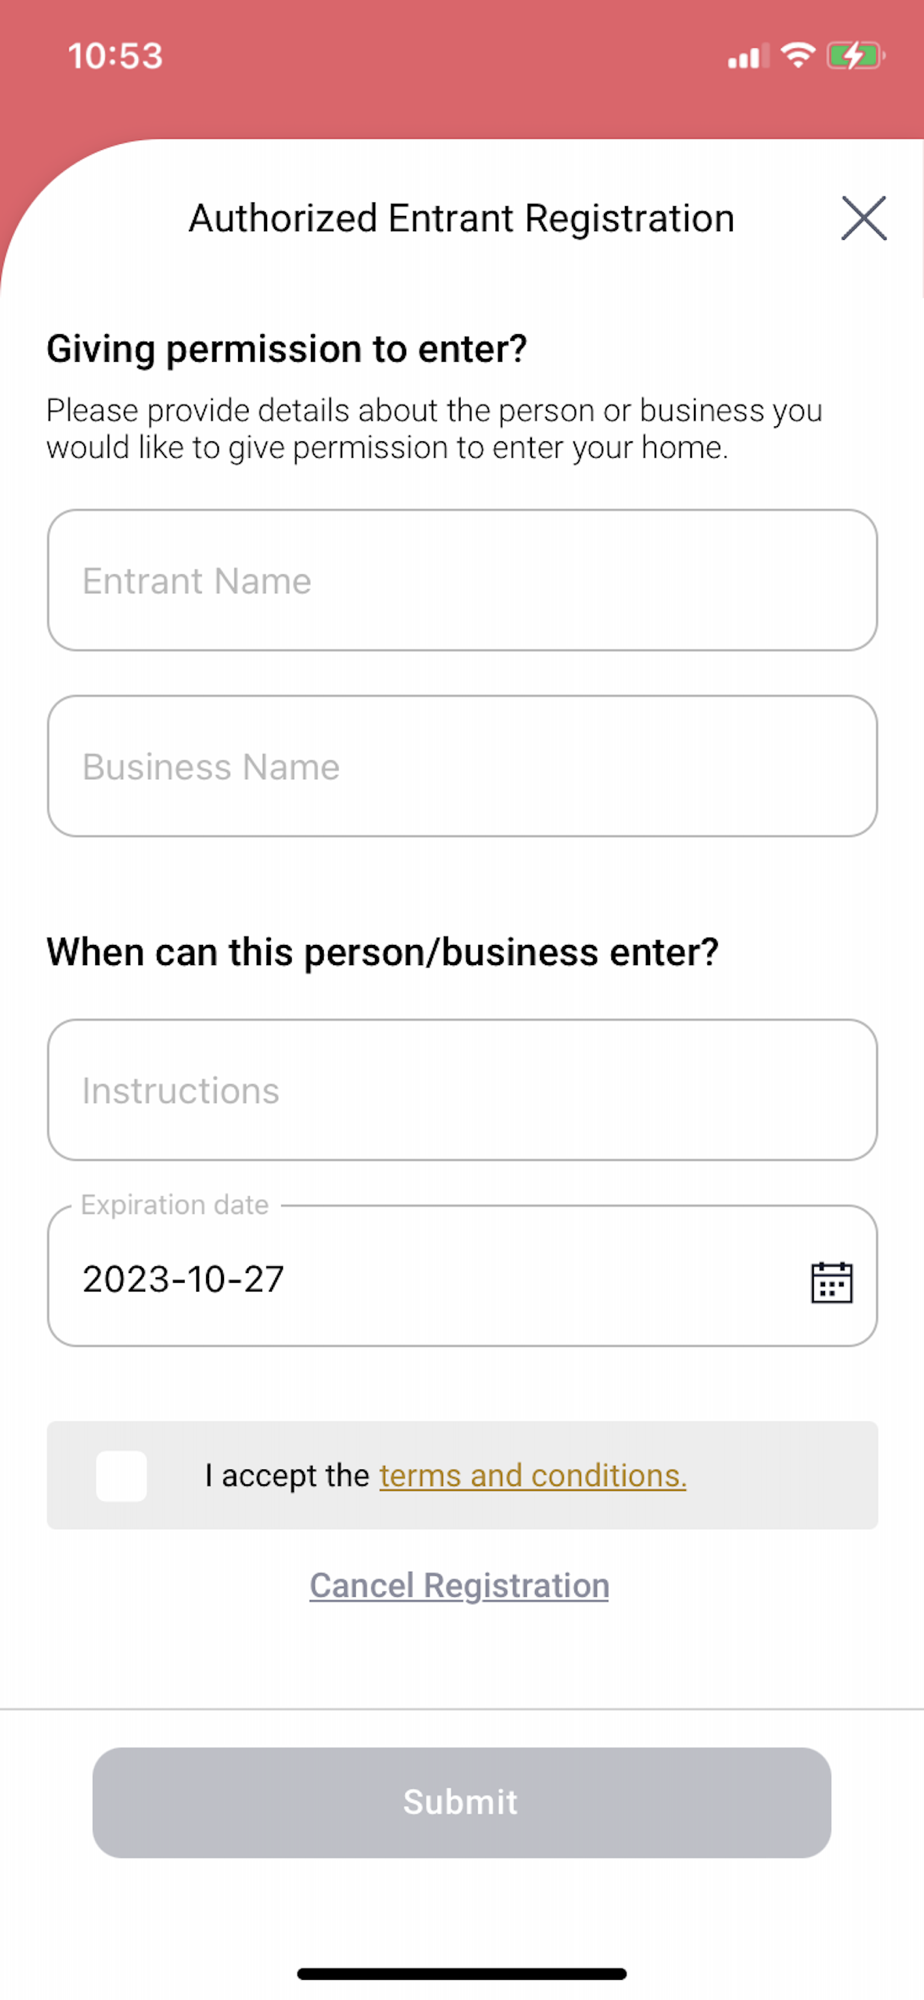This screenshot has height=2000, width=924.
Task: Check the accept terms checkbox
Action: [x=122, y=1476]
